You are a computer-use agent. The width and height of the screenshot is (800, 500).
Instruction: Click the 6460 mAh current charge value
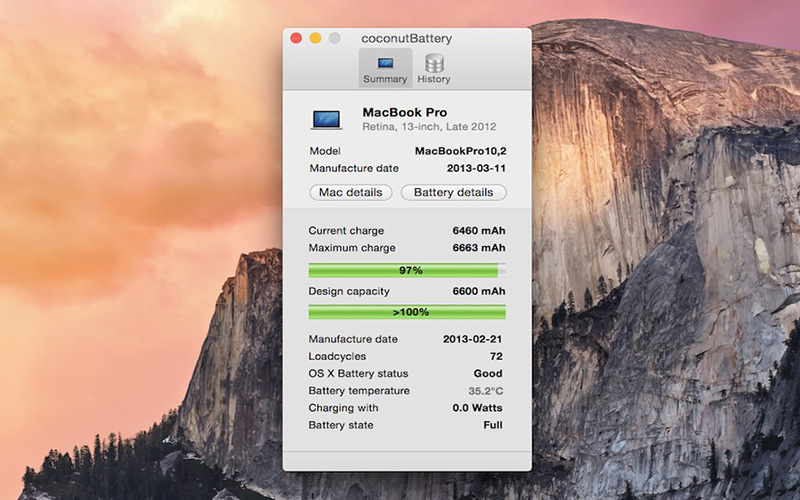pos(479,231)
